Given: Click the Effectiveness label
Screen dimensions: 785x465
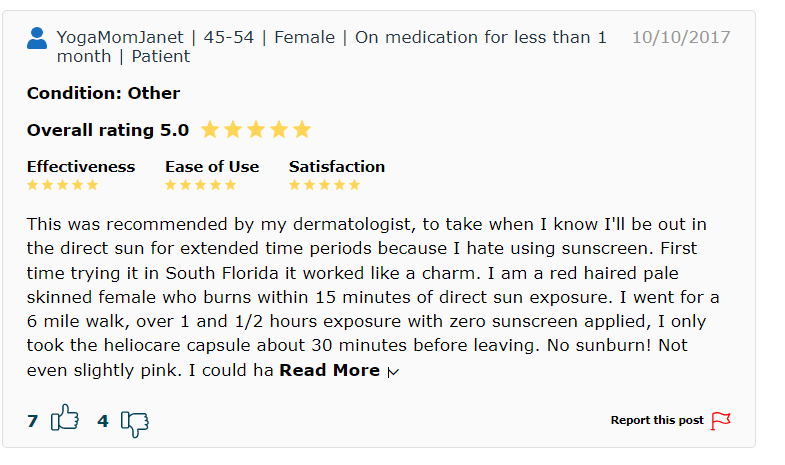Looking at the screenshot, I should 81,167.
